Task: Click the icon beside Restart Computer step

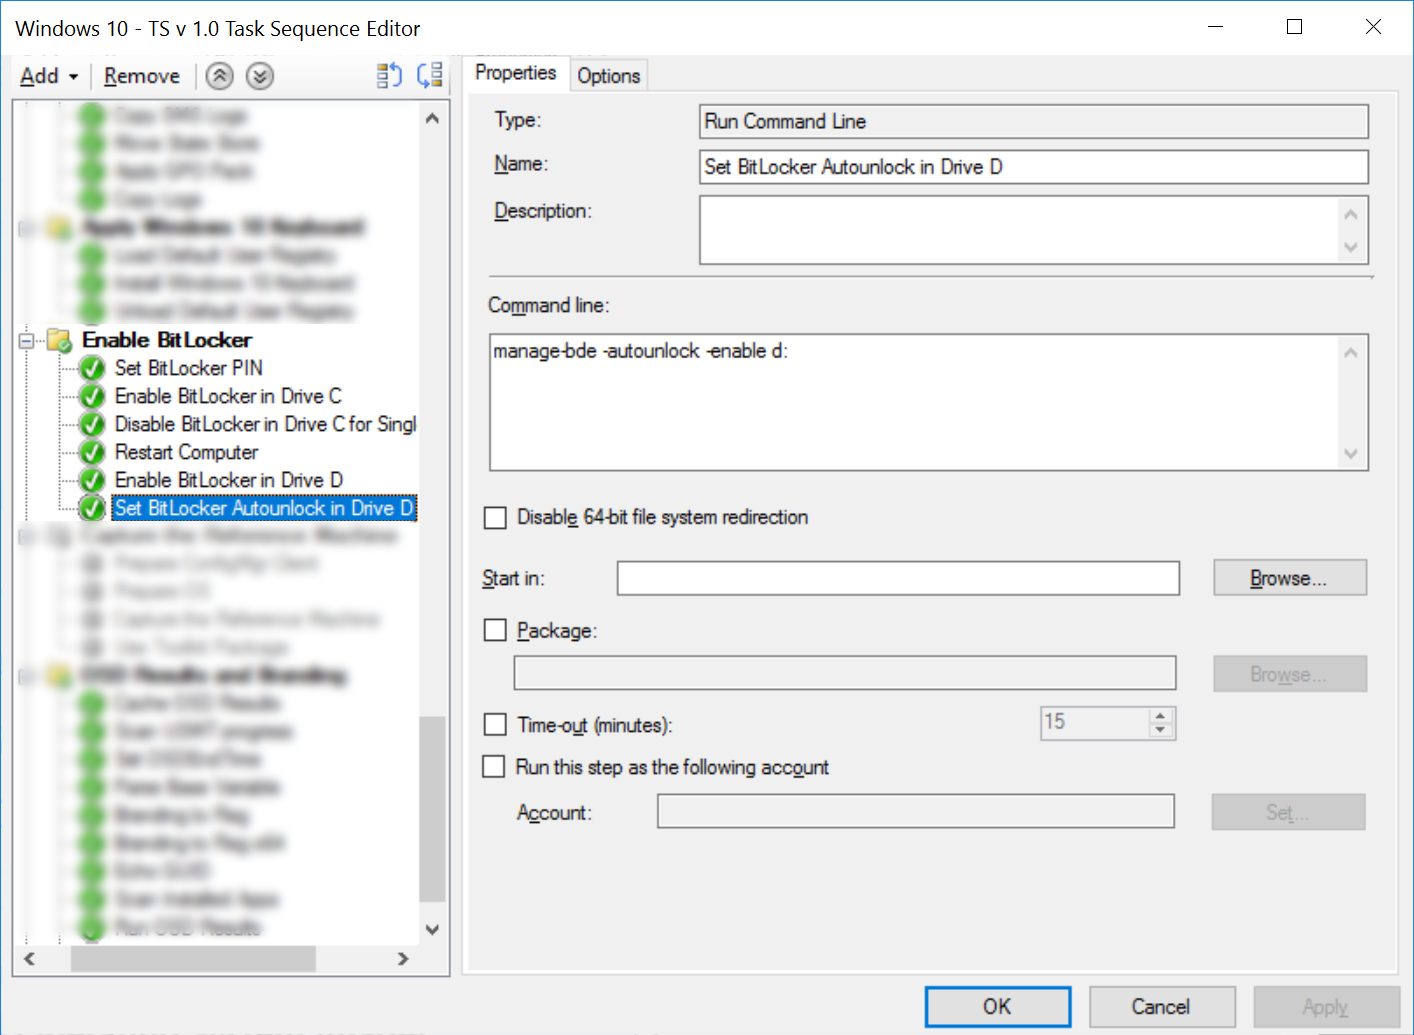Action: [91, 452]
